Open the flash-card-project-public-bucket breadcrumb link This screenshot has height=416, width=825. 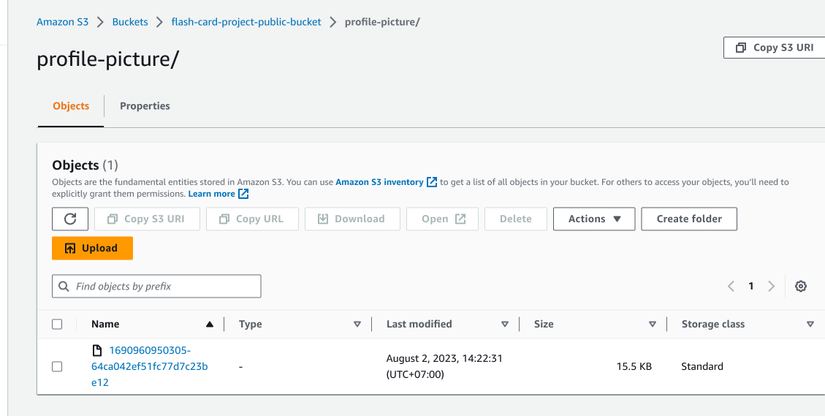coord(244,22)
